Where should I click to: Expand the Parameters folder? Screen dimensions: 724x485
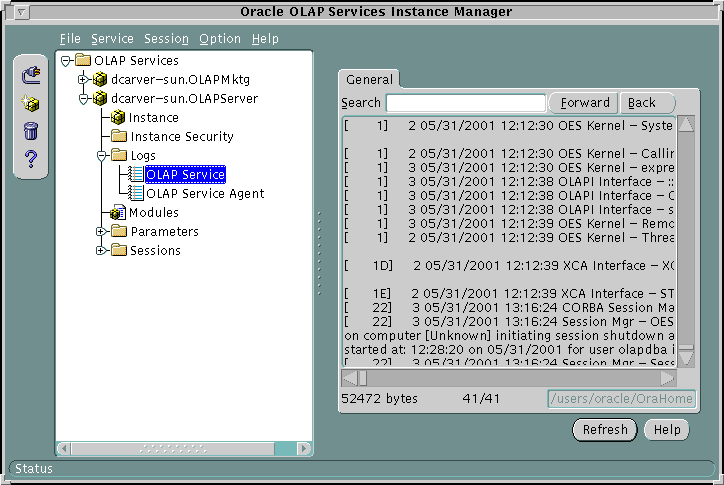[101, 231]
